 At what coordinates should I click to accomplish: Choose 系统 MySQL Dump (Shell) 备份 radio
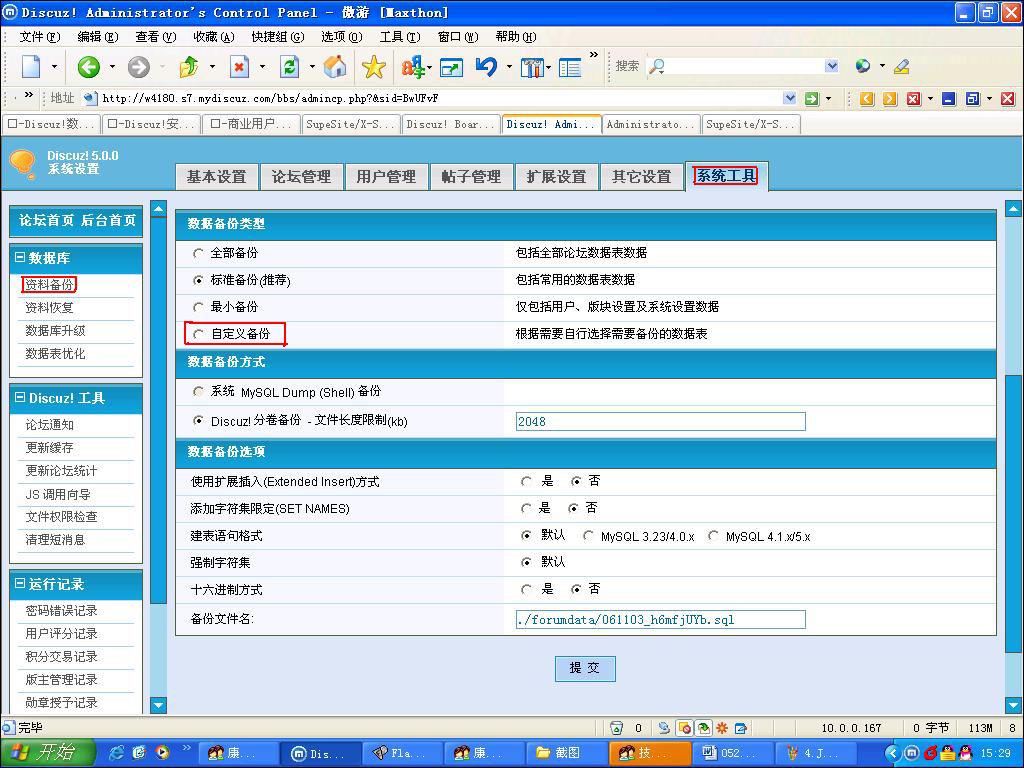click(198, 391)
